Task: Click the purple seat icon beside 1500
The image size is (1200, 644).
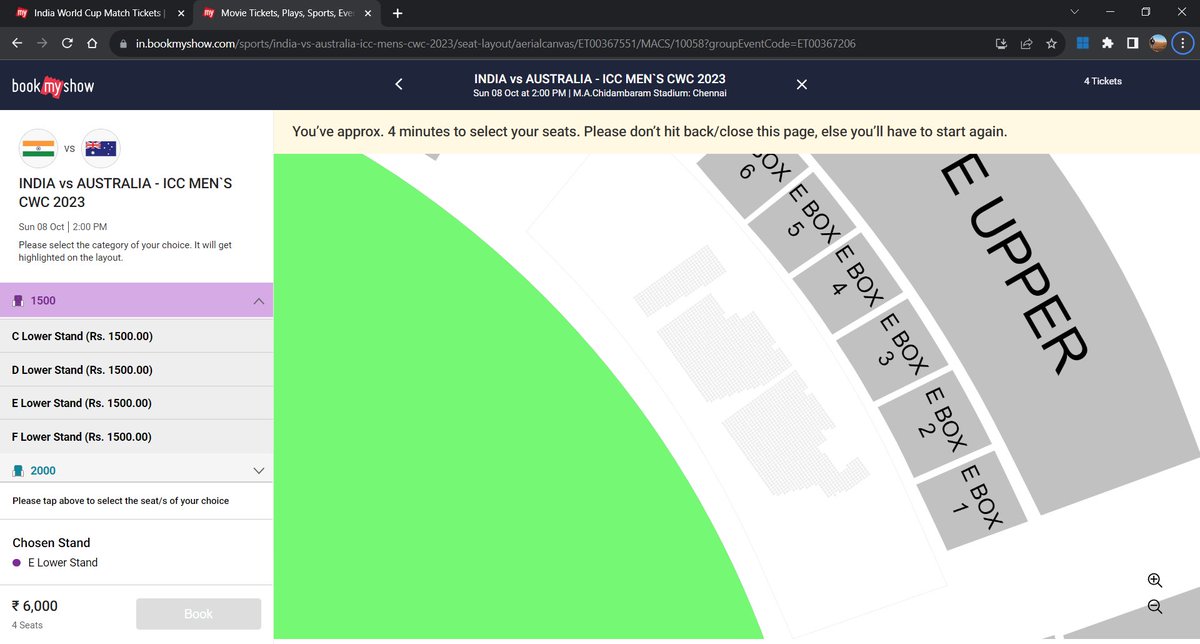Action: 17,300
